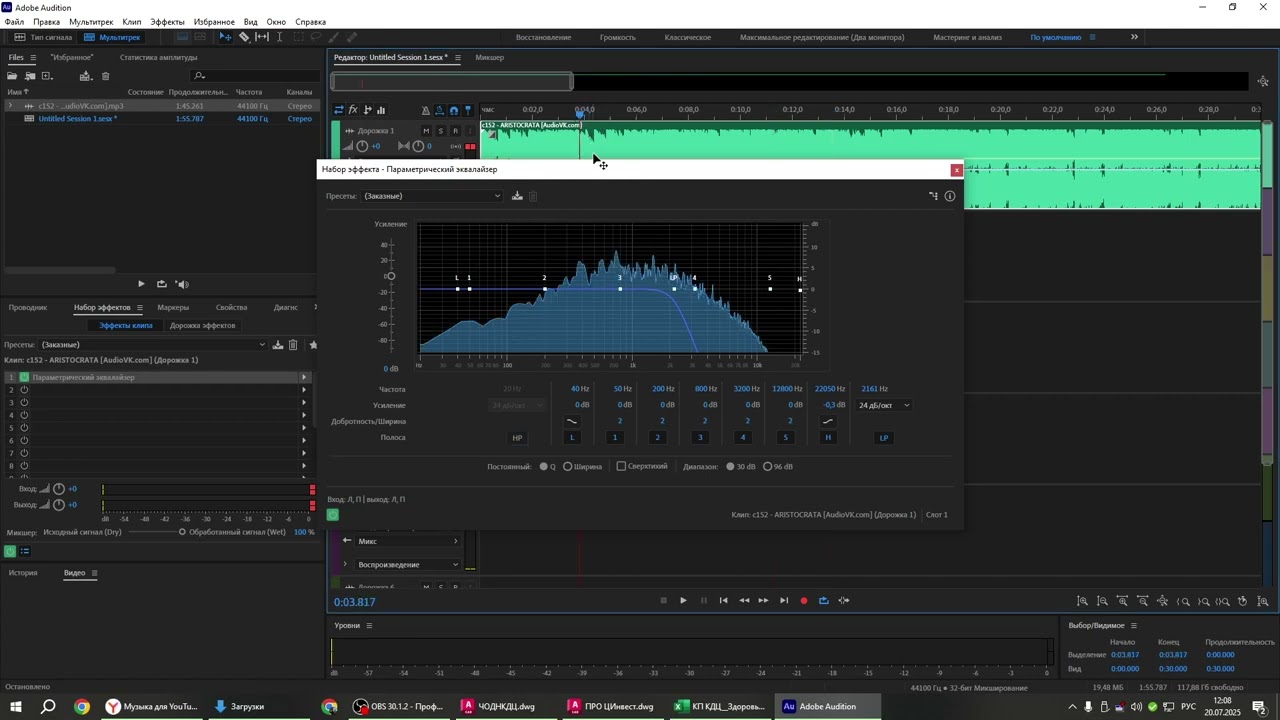
Task: Select the Razor tool in toolbar
Action: [x=244, y=37]
